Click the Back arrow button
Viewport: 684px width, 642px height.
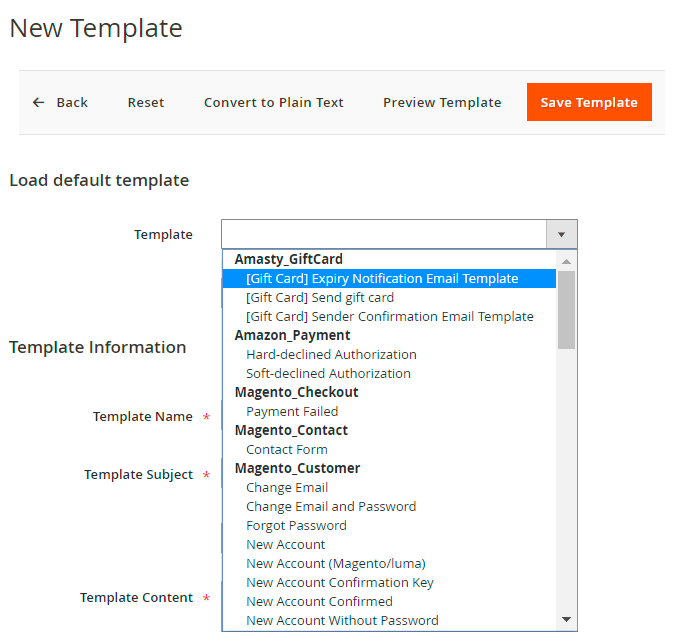[x=60, y=102]
